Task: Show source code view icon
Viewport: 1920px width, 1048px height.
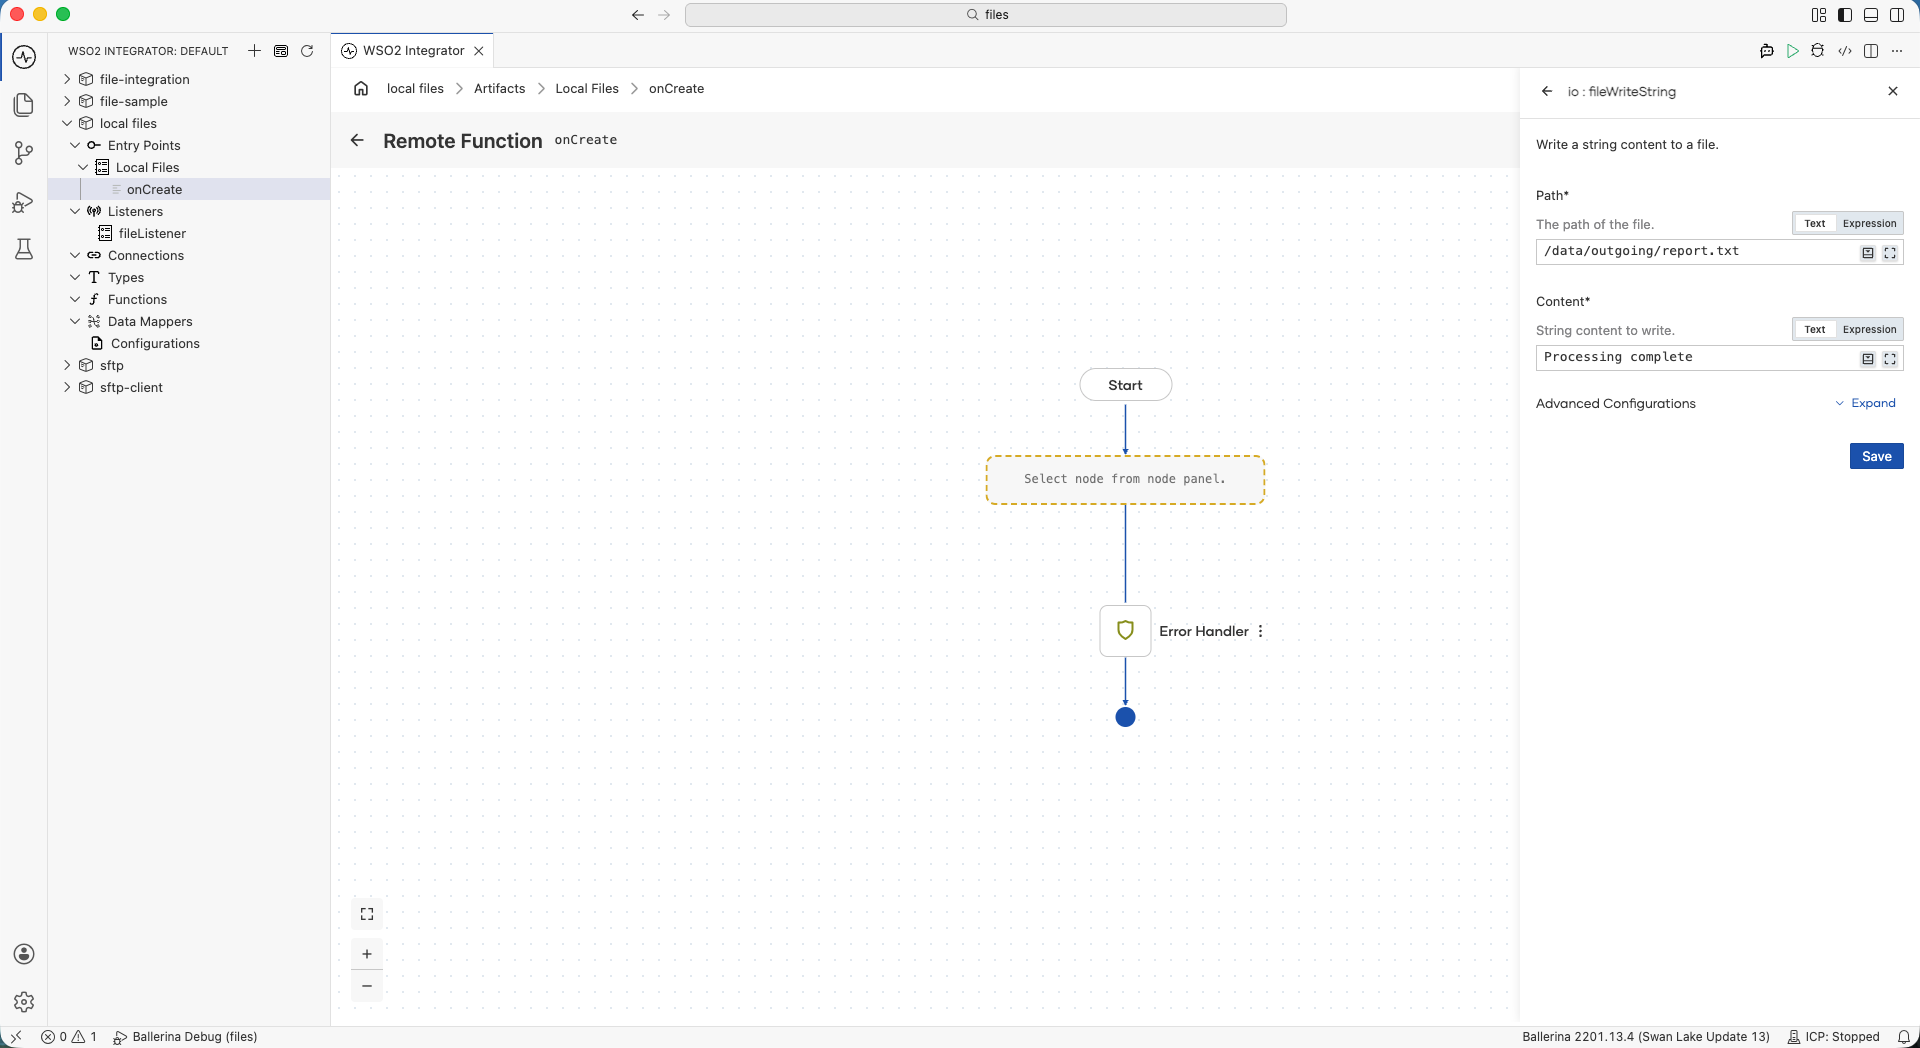Action: click(x=1845, y=51)
